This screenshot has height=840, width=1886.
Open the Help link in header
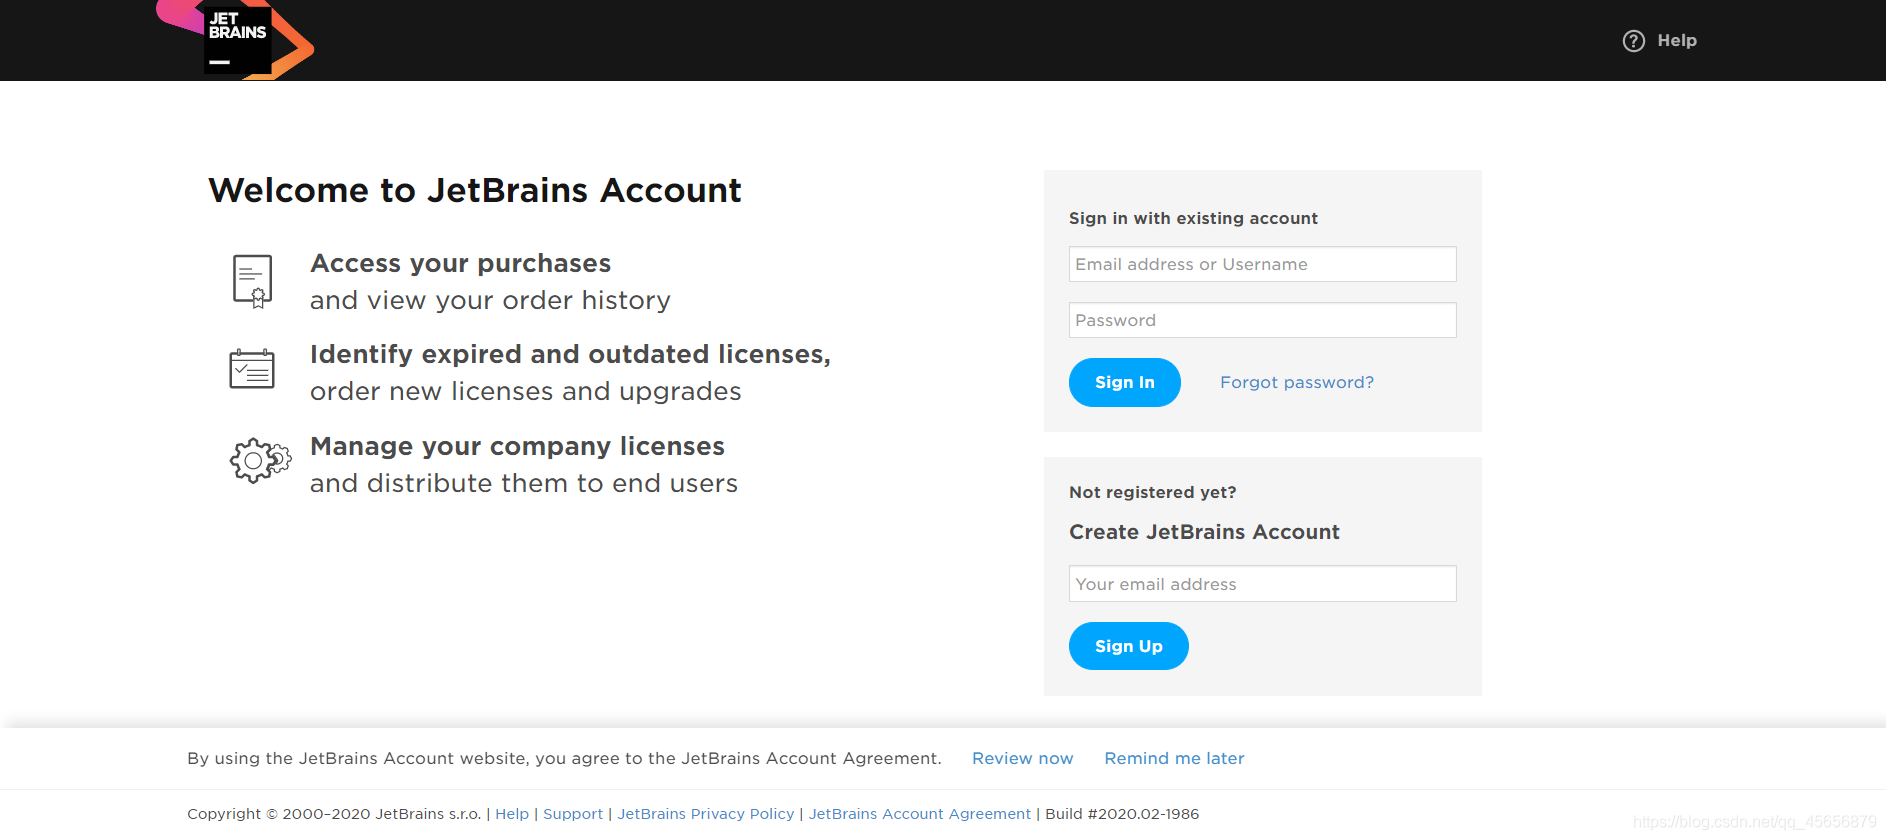point(1676,41)
